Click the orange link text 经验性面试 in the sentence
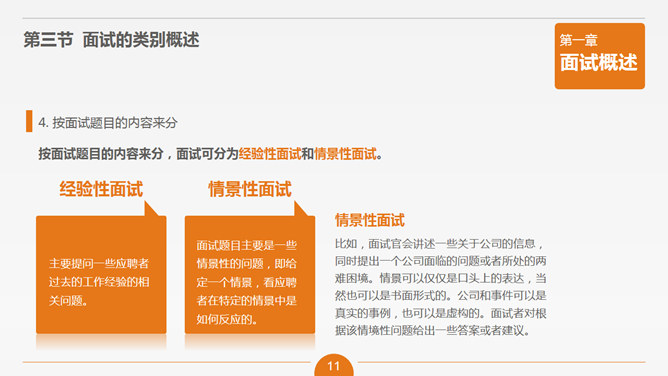This screenshot has height=376, width=668. pos(270,154)
